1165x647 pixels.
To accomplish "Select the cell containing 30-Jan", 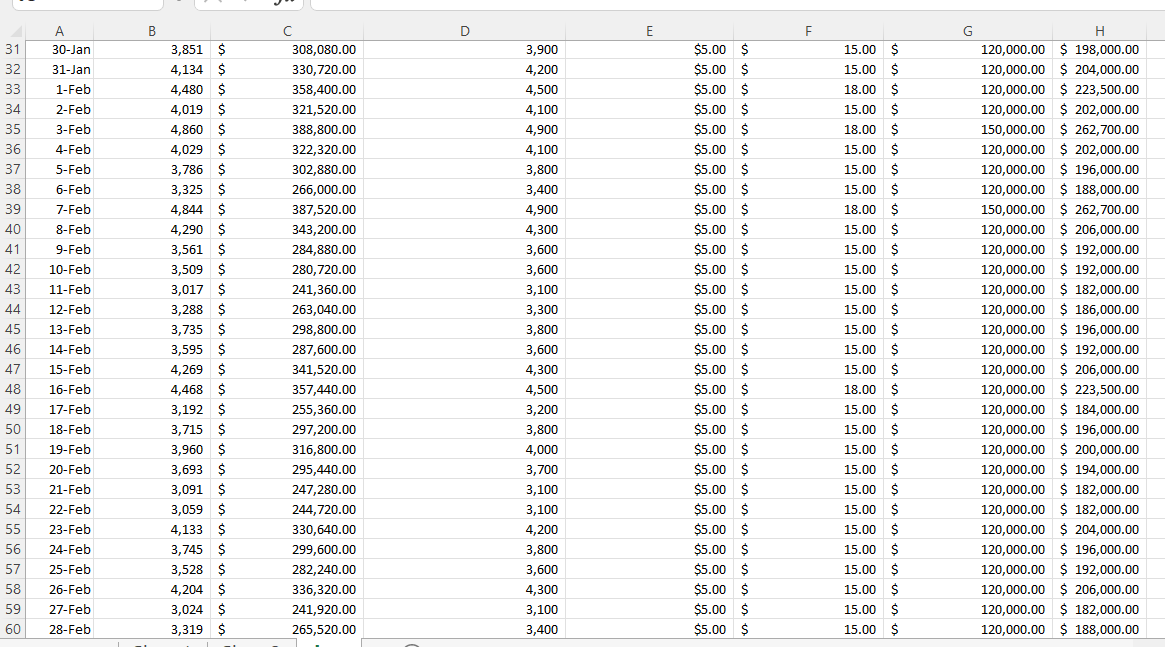I will point(59,49).
